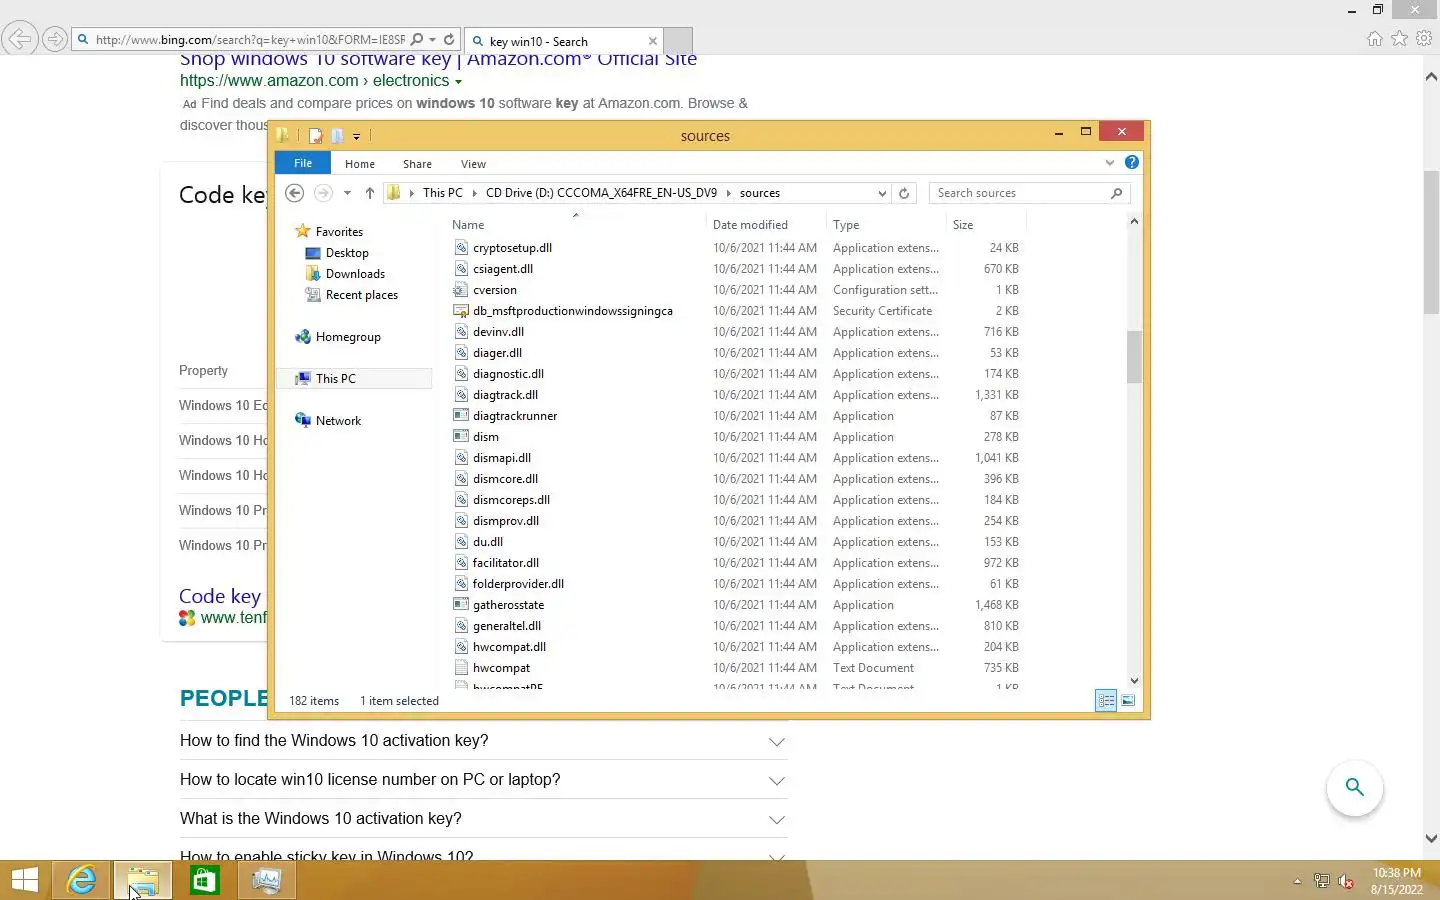Open the browser Favorites star icon
Screen dimensions: 1440x900
point(1399,38)
